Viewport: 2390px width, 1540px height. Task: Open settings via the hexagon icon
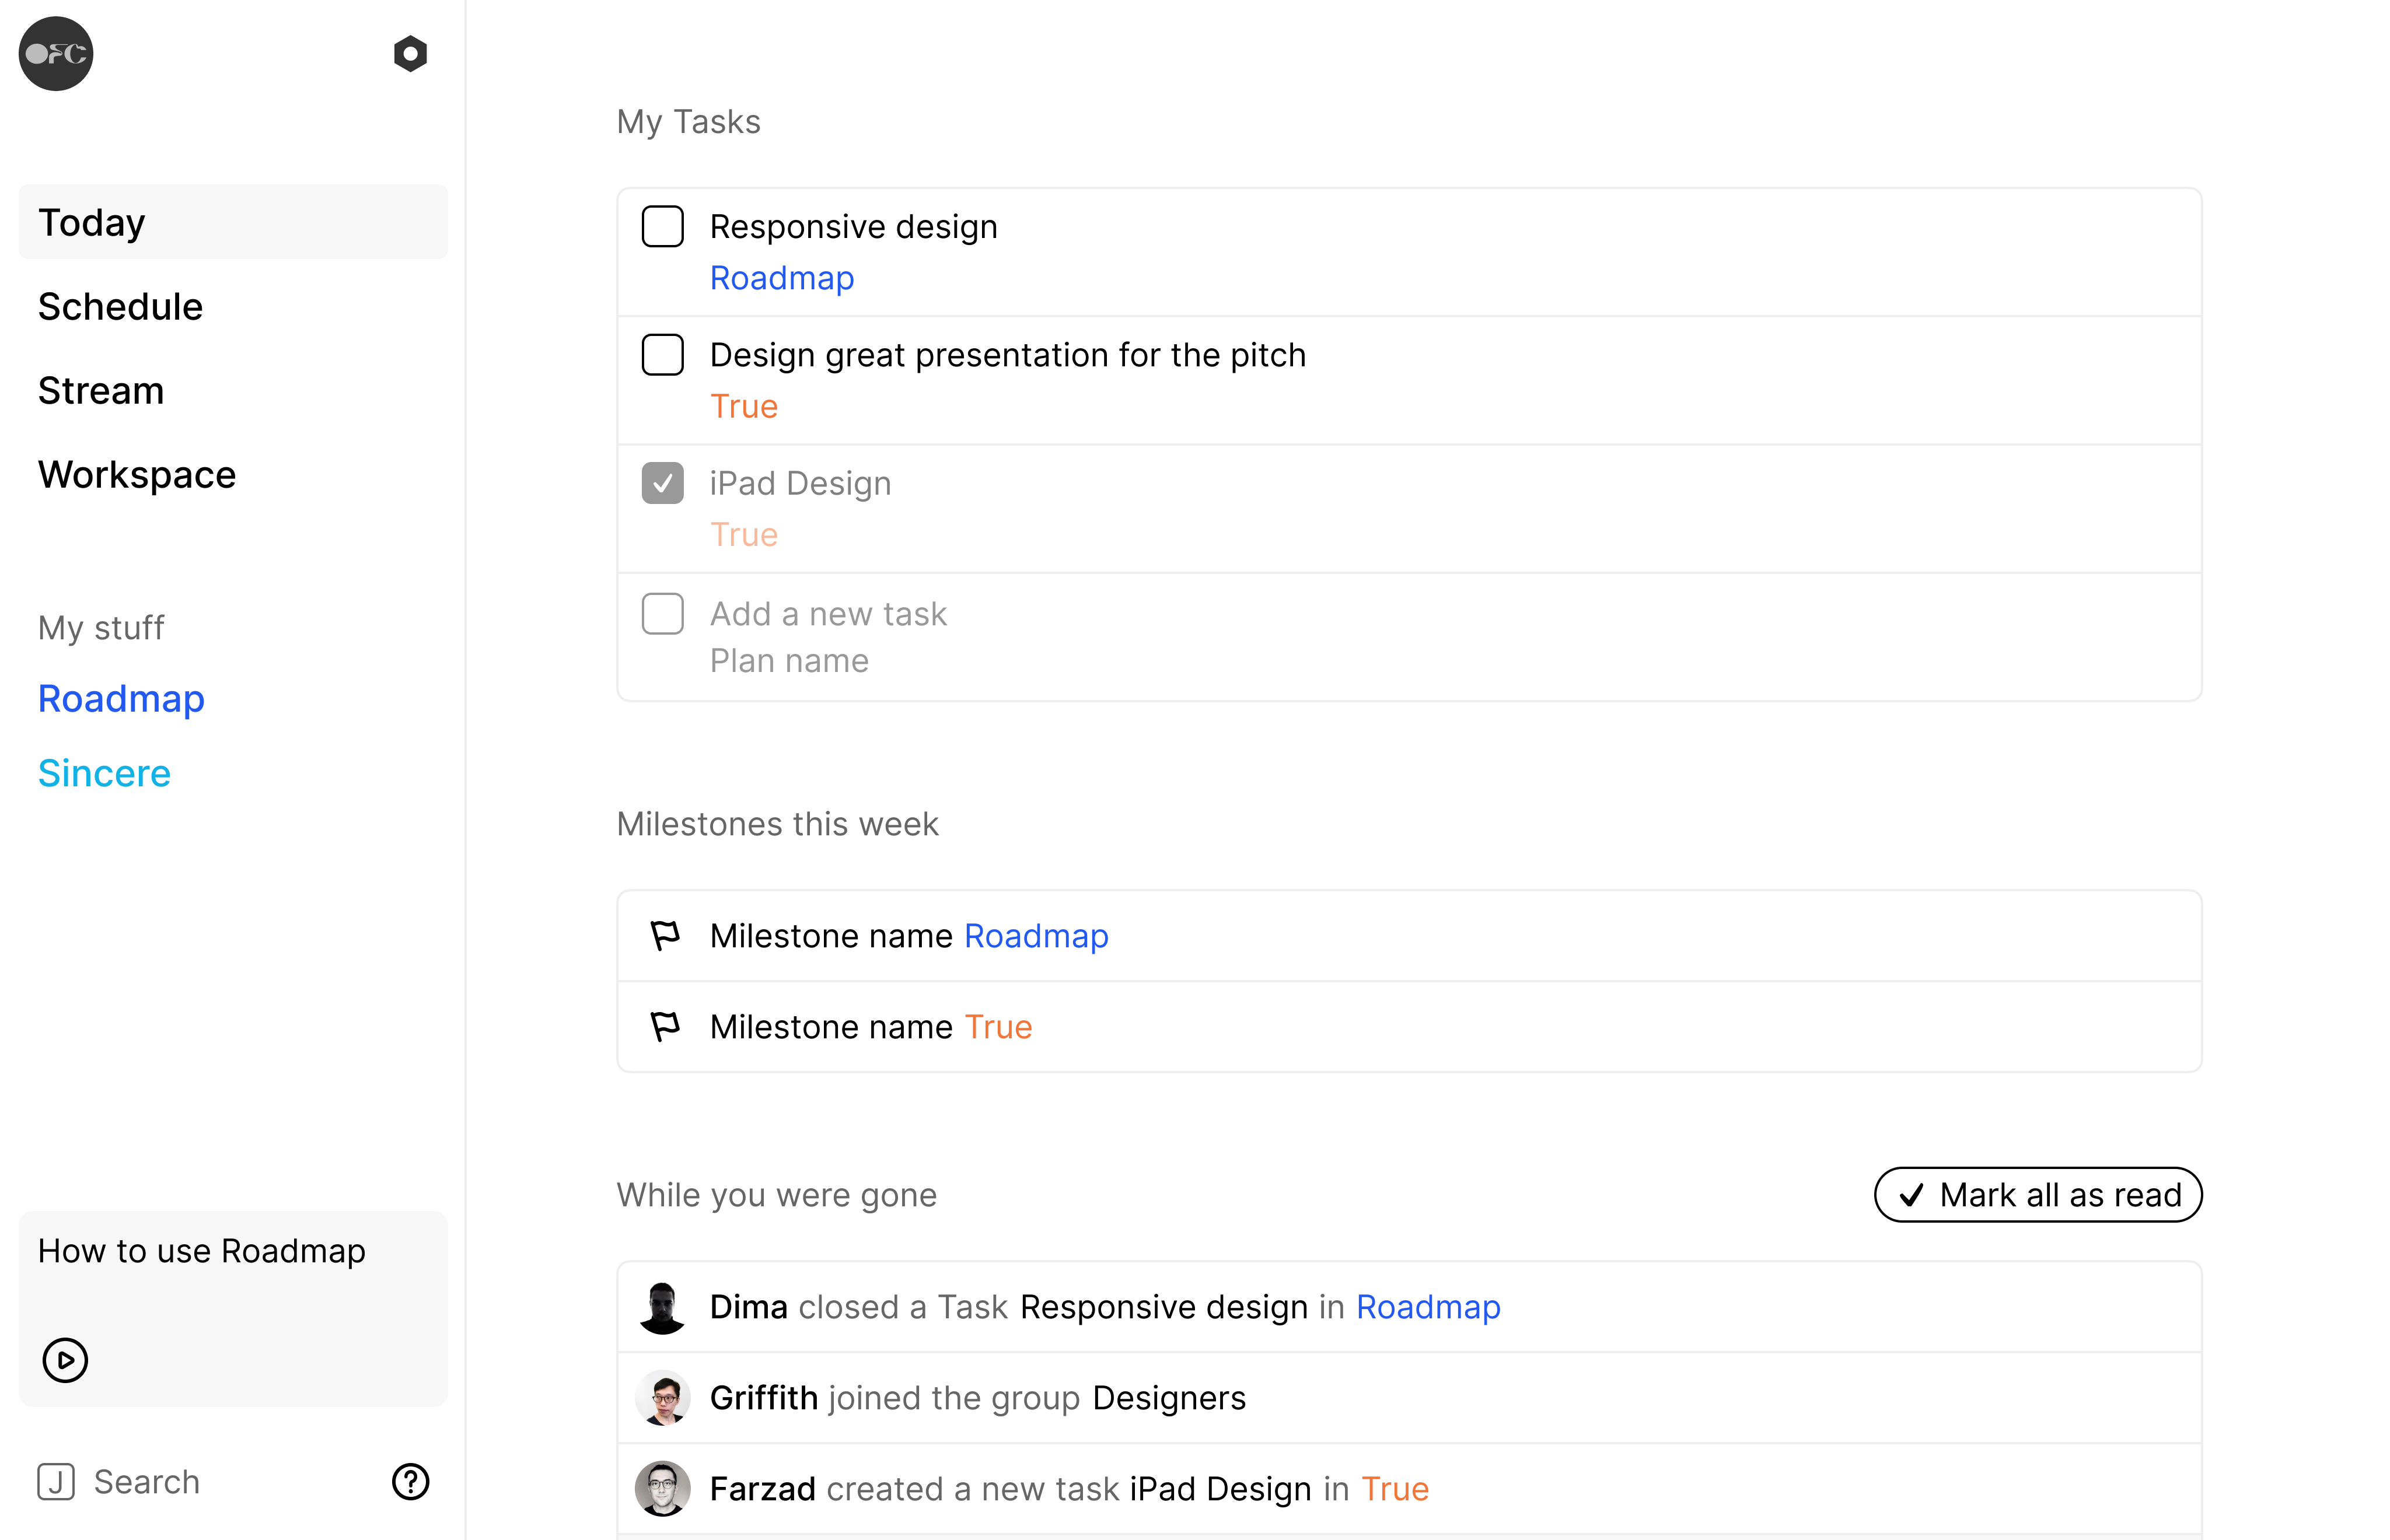point(410,54)
